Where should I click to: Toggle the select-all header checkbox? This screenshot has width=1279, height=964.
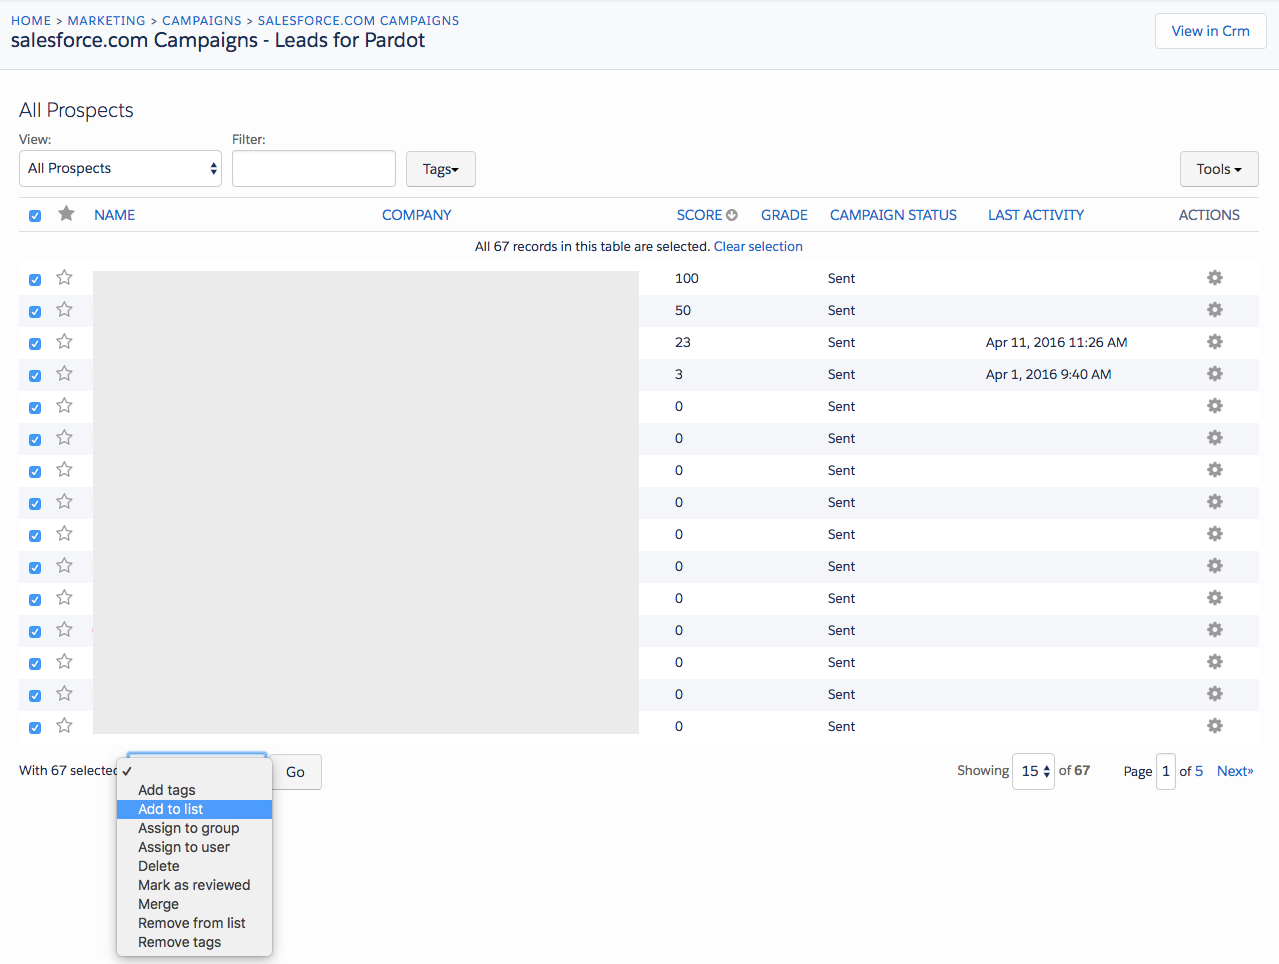(35, 216)
